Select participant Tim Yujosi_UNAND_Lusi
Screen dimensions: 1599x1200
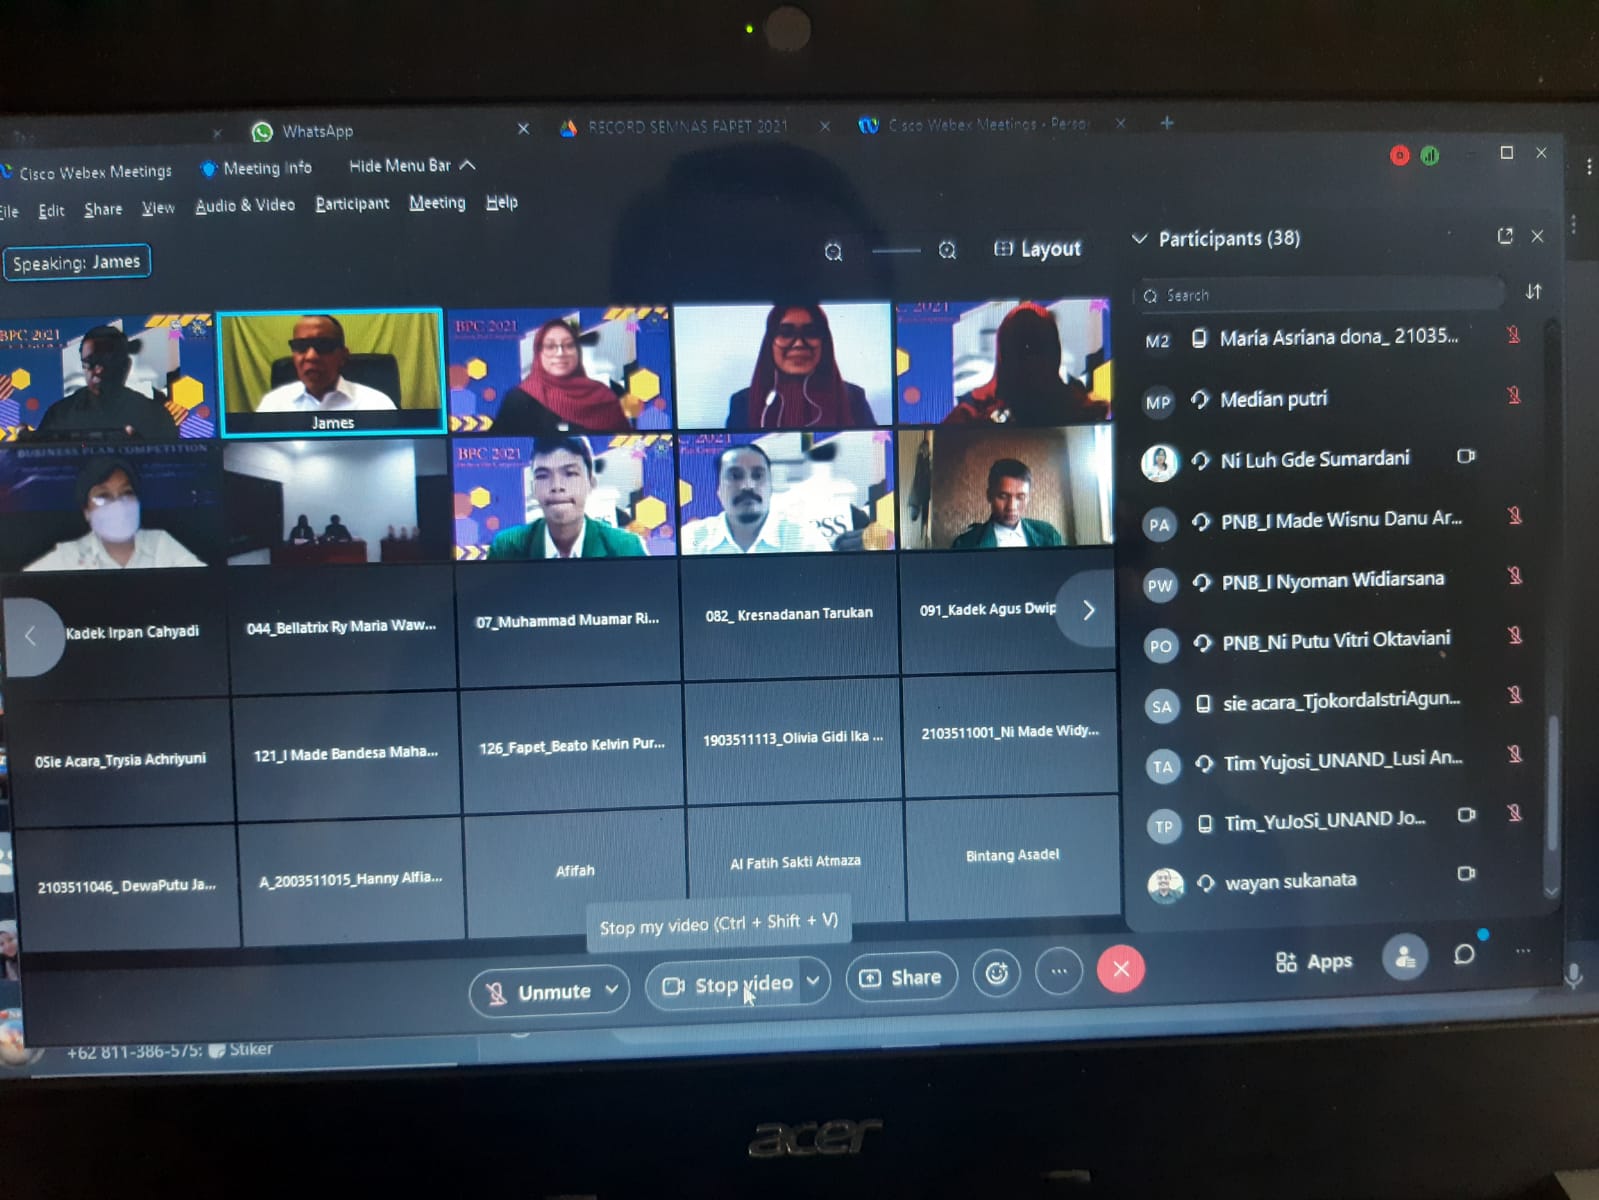point(1342,761)
